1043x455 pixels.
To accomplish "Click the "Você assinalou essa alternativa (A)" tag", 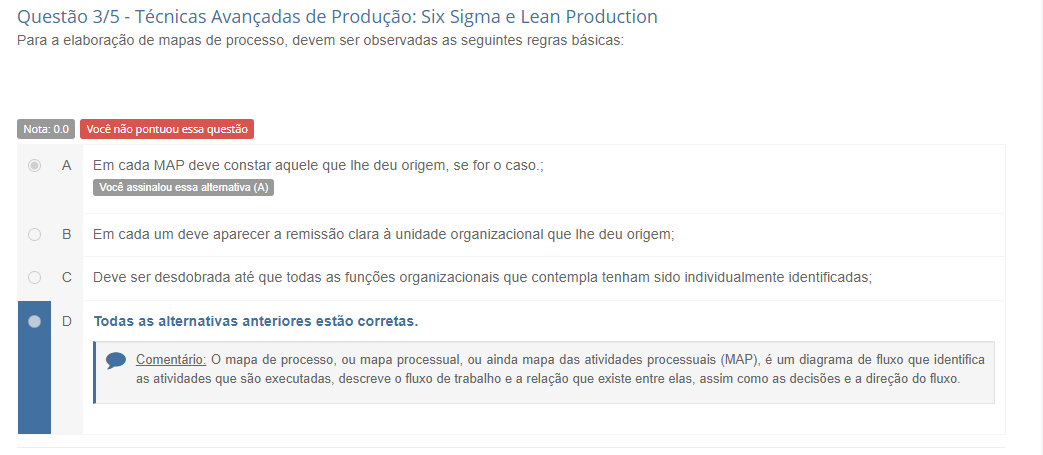I will click(x=183, y=187).
